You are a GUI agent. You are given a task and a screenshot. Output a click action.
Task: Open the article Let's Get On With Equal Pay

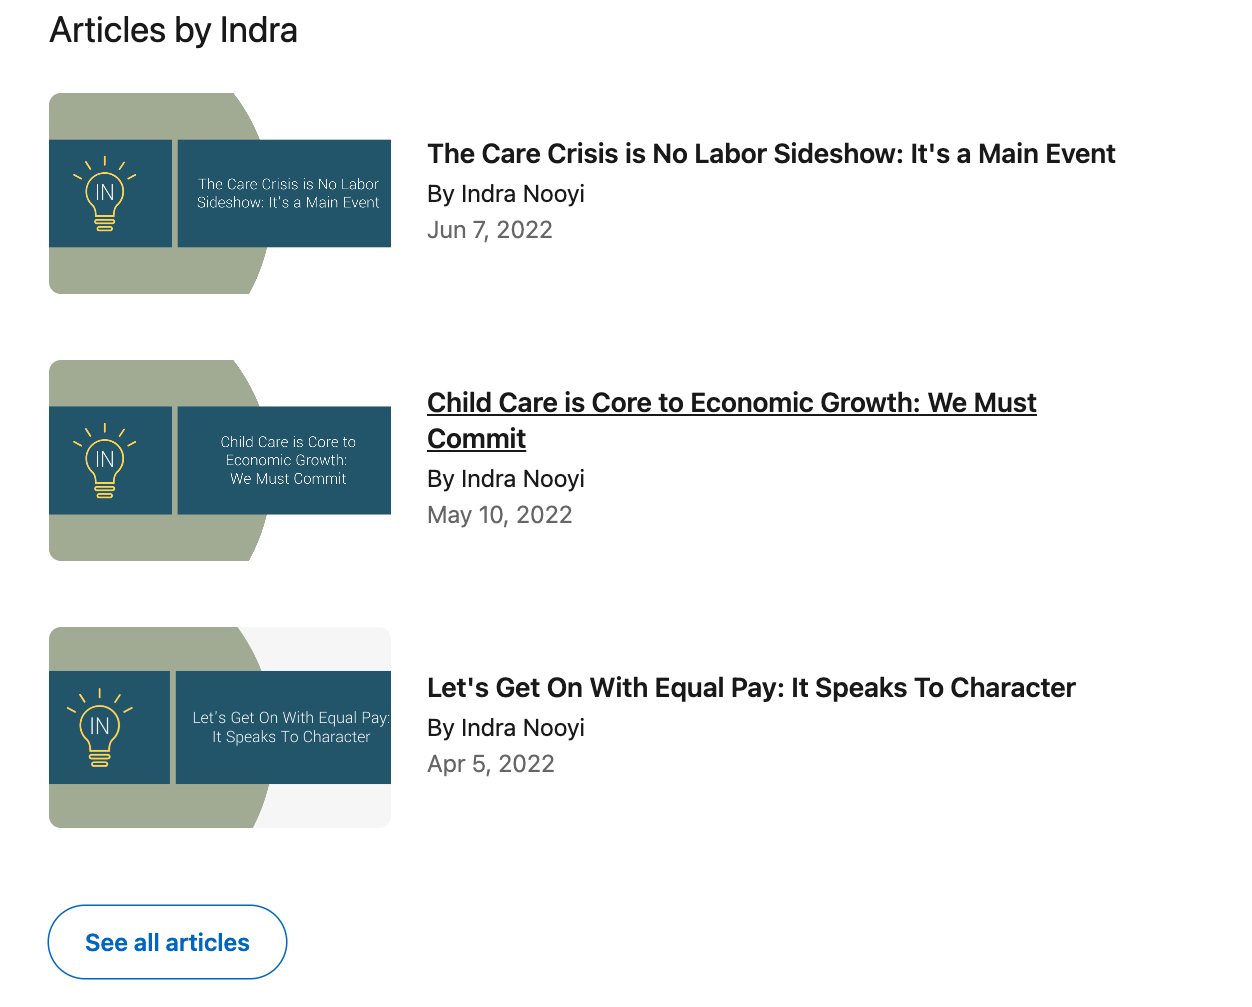click(x=751, y=688)
